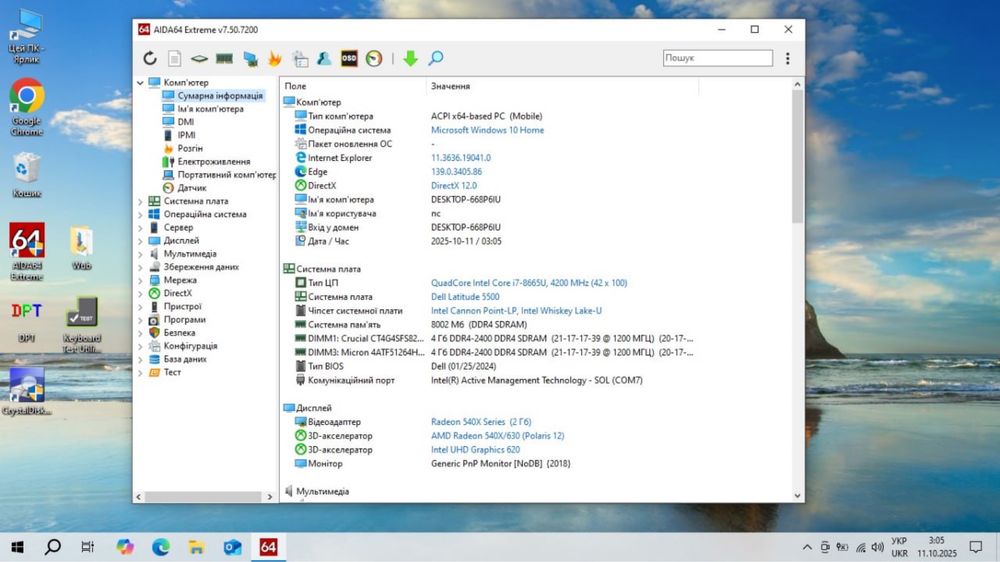Select Ім'я комп'ютера in the tree
The image size is (1000, 562).
pyautogui.click(x=210, y=109)
